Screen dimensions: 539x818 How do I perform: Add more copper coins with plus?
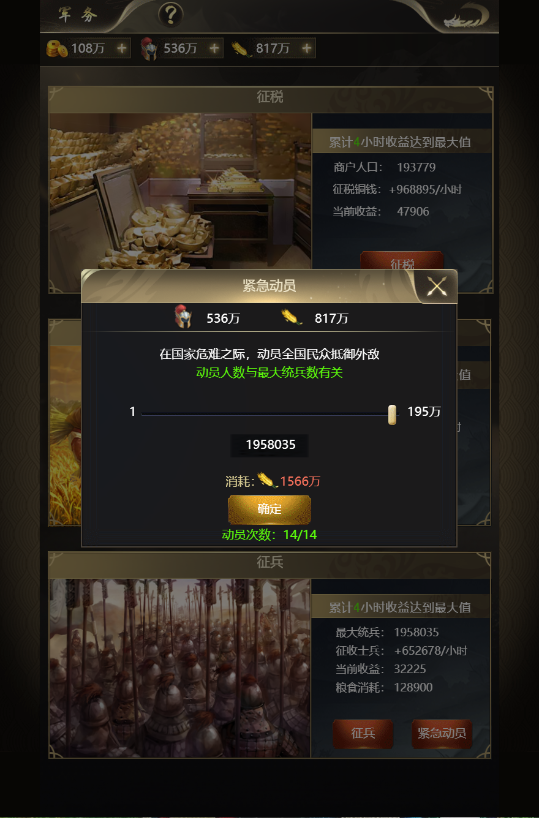pyautogui.click(x=122, y=49)
